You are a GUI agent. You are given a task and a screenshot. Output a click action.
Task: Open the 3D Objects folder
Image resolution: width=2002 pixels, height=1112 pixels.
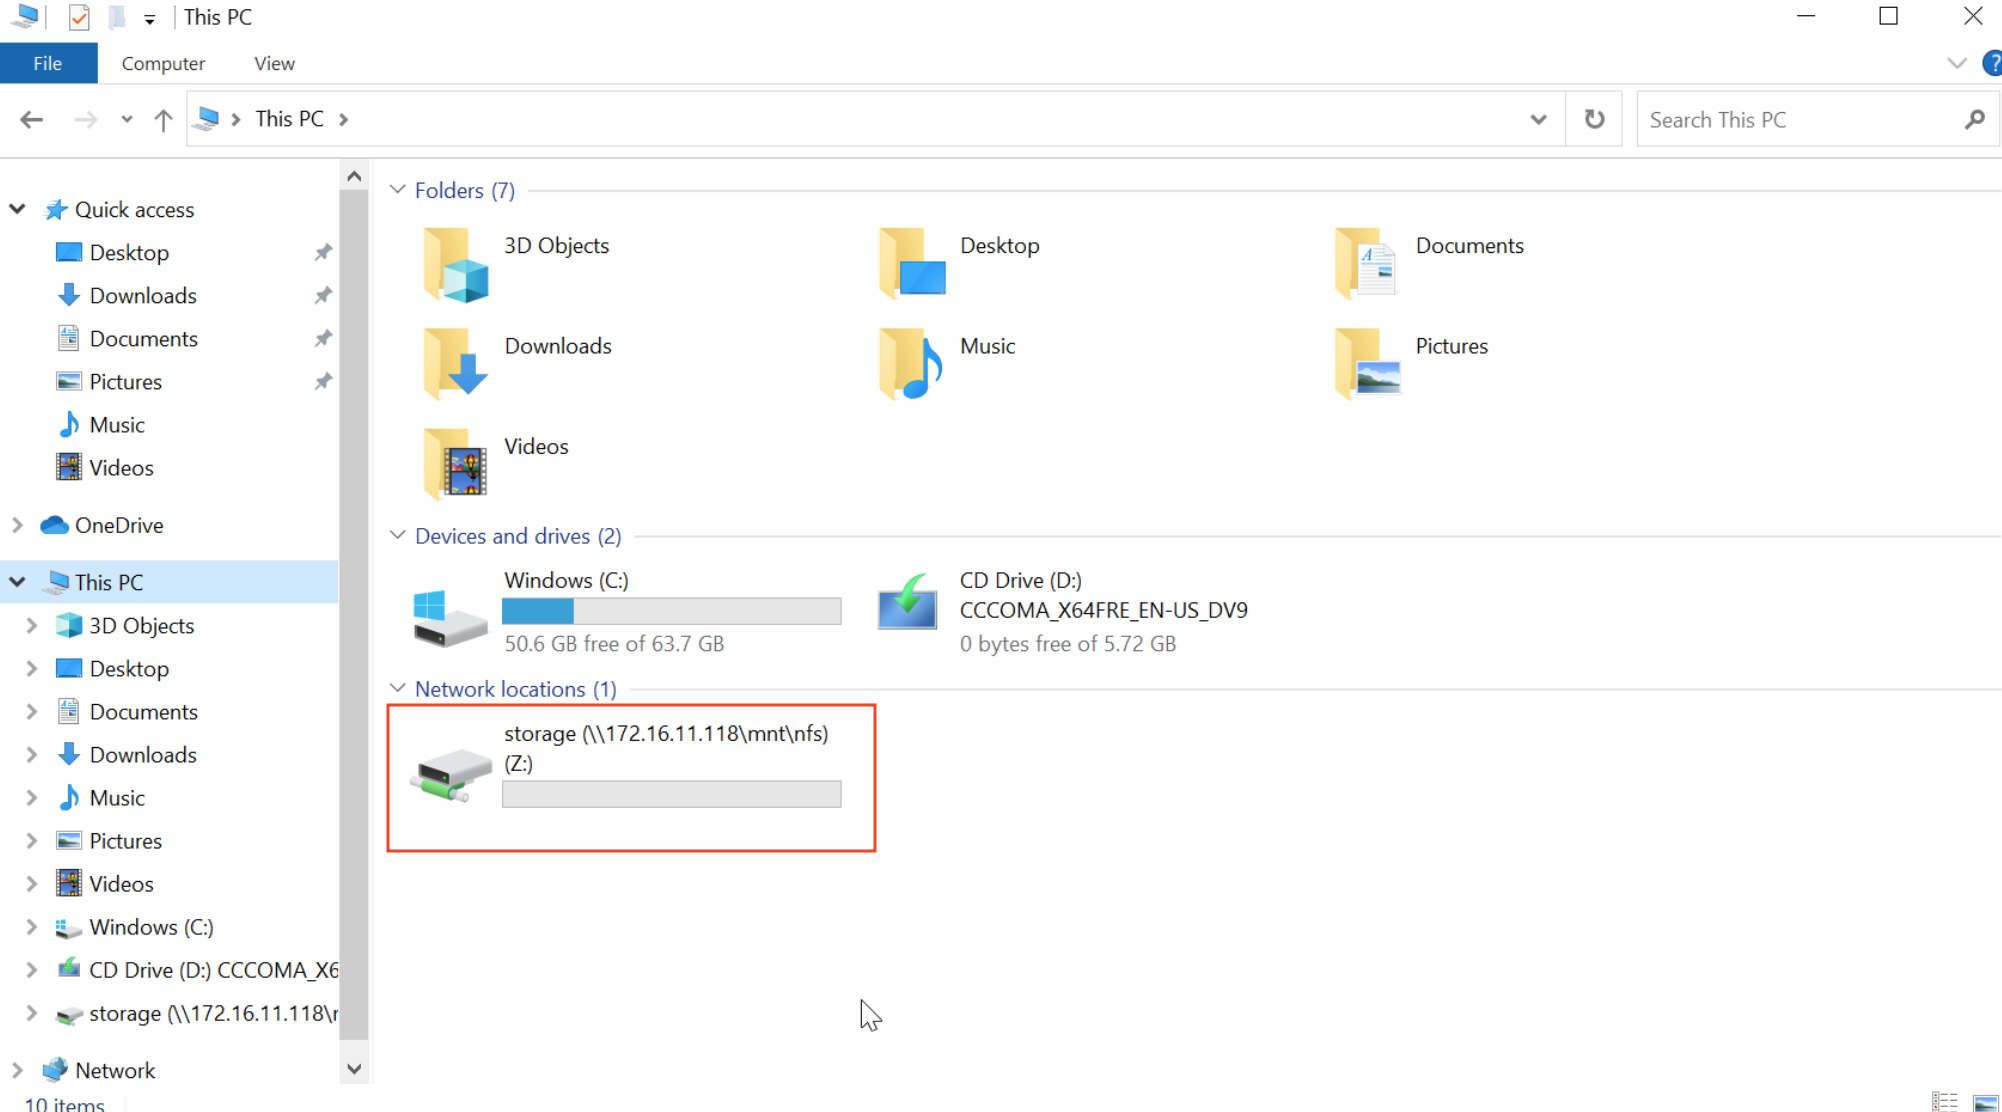456,265
